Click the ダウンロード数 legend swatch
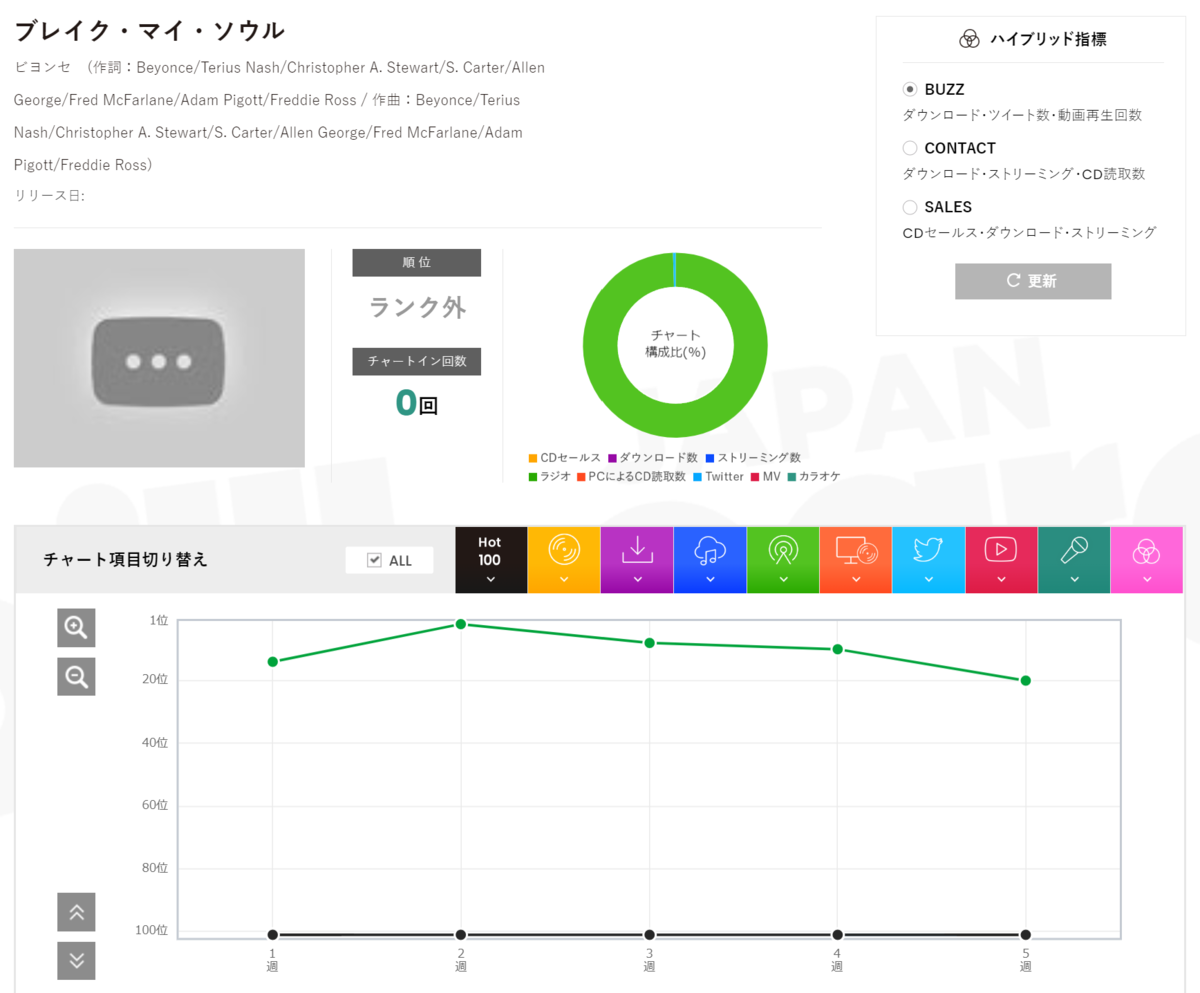This screenshot has width=1200, height=993. (612, 457)
